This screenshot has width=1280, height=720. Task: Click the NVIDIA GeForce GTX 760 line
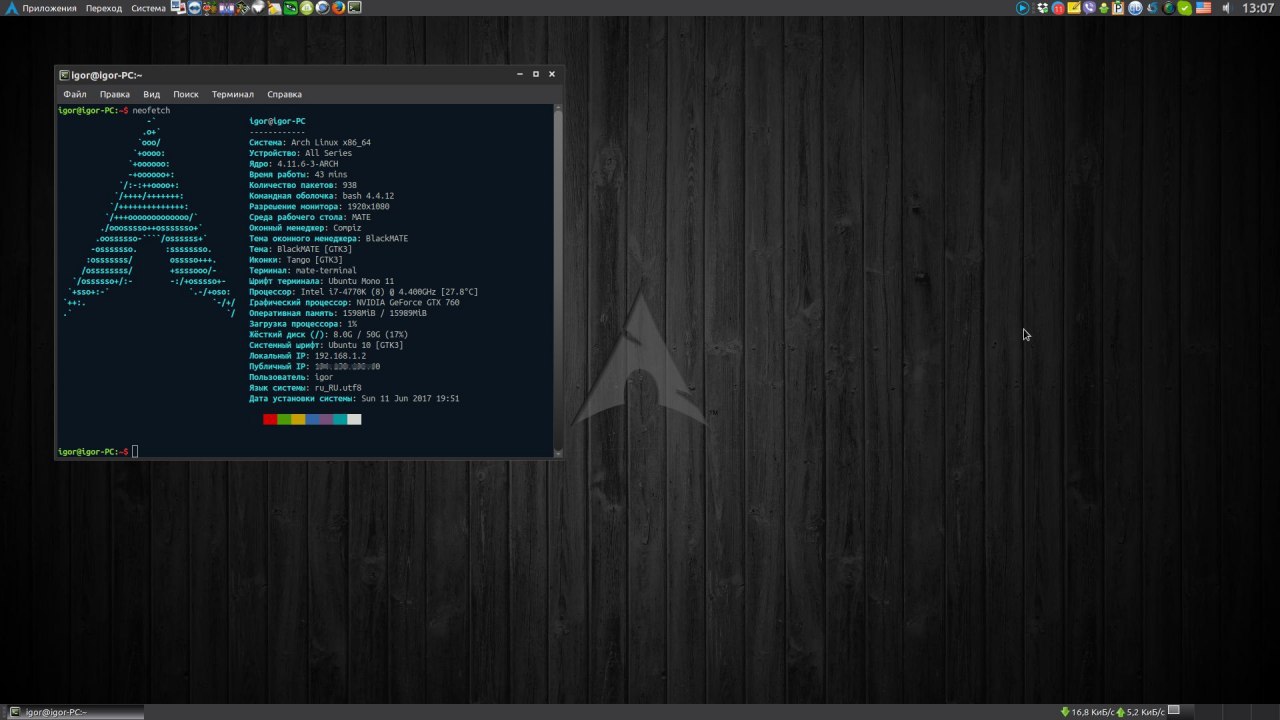(354, 302)
